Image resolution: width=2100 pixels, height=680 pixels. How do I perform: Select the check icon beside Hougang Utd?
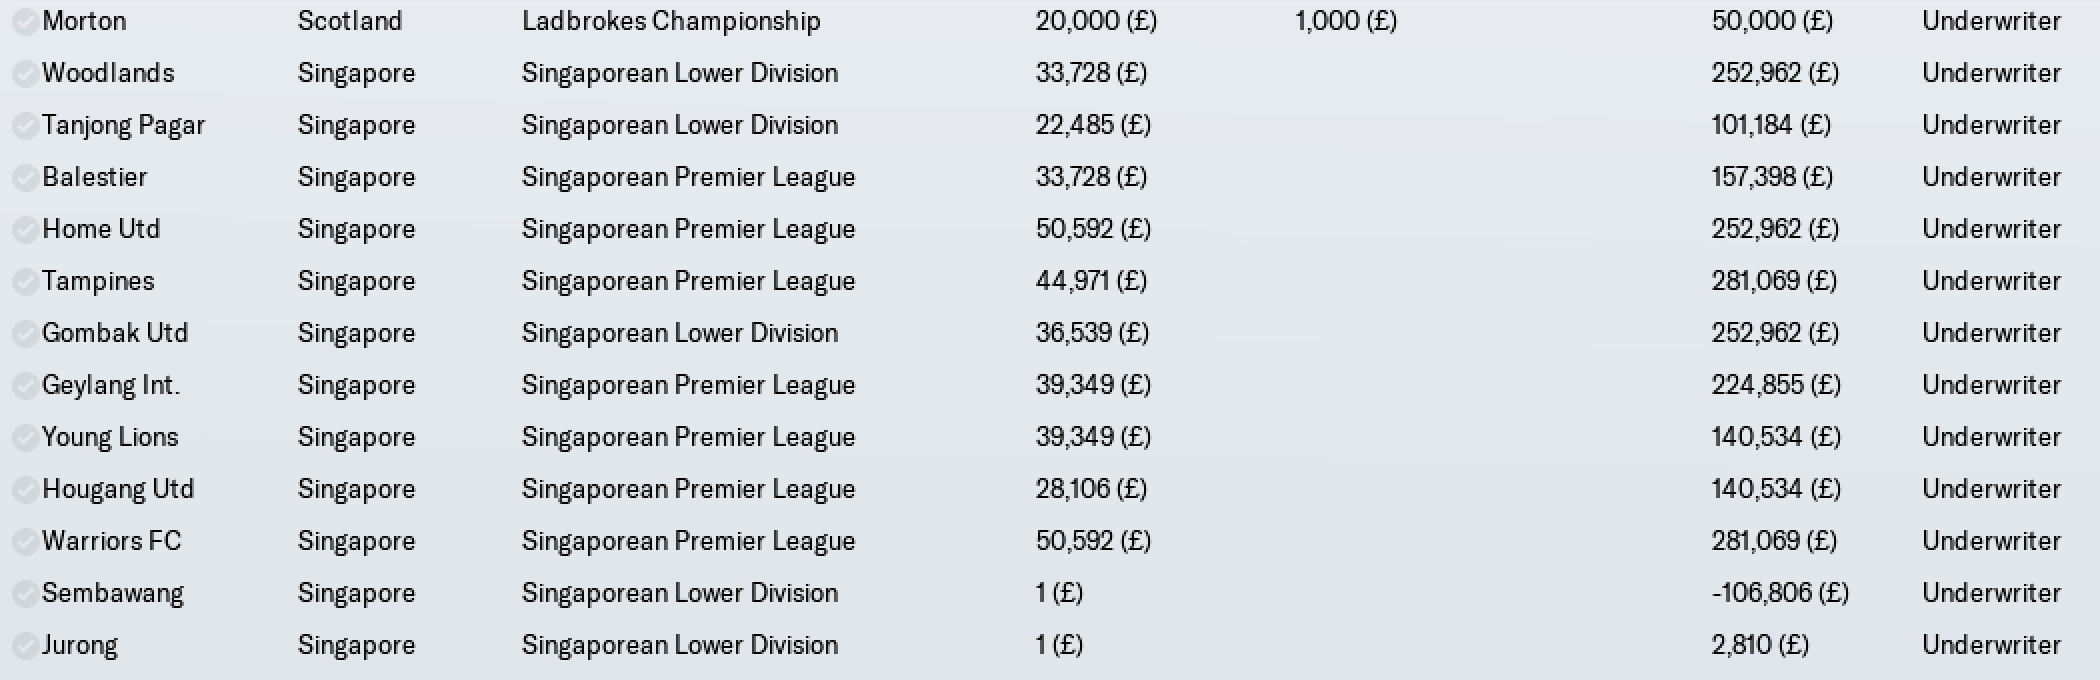coord(25,490)
